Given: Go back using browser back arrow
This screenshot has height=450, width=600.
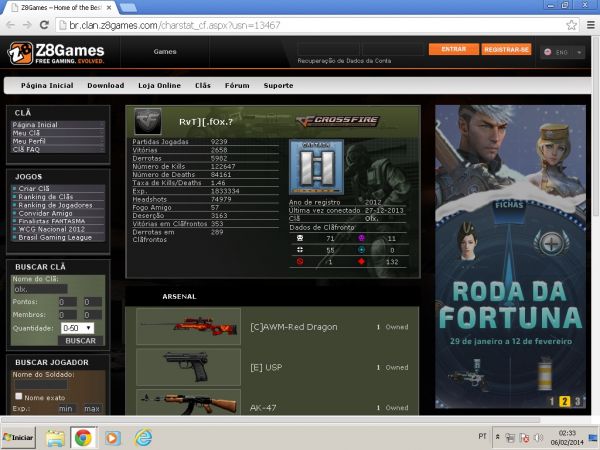Looking at the screenshot, I should click(x=10, y=25).
